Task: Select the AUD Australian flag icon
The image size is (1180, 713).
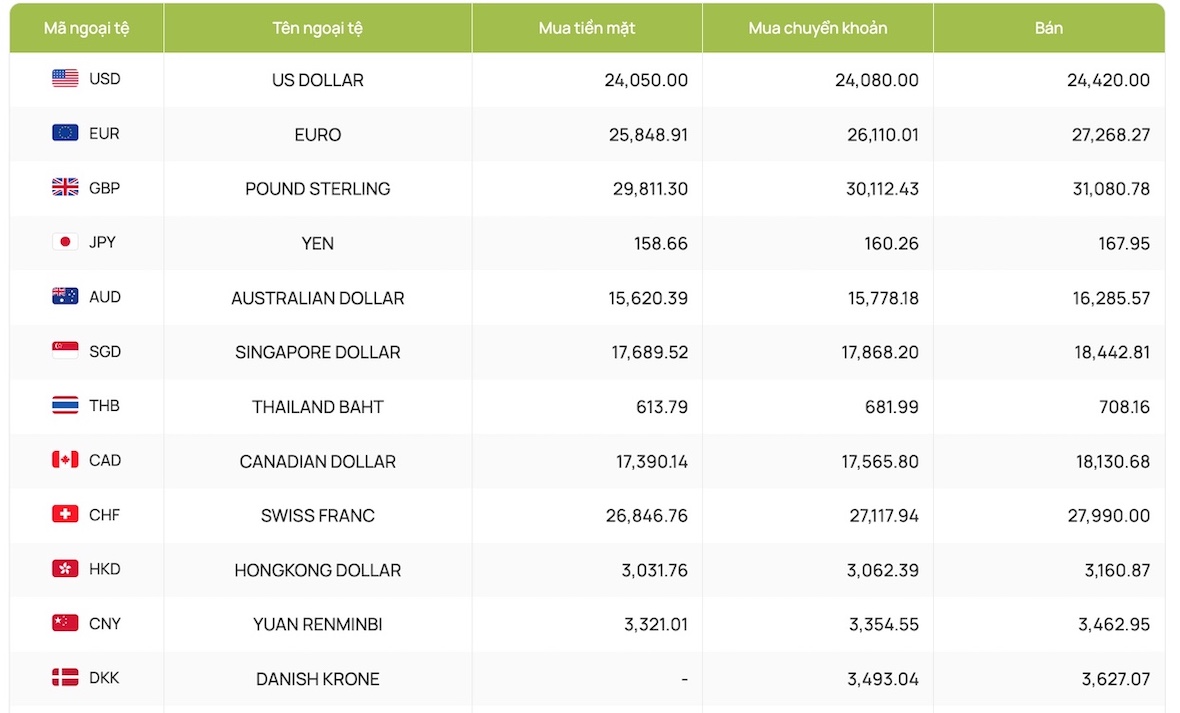Action: click(x=65, y=296)
